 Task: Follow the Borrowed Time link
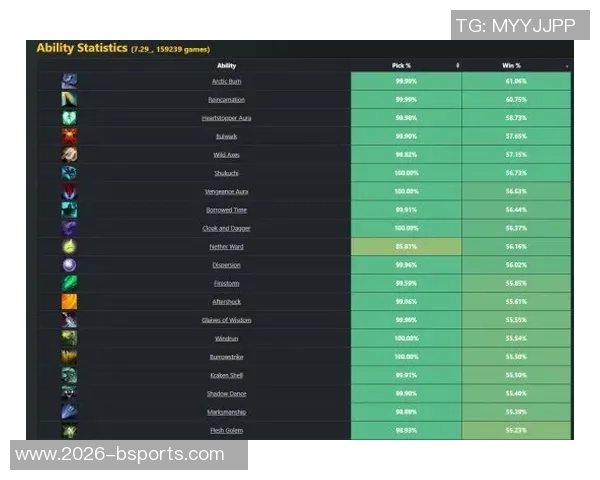[226, 210]
